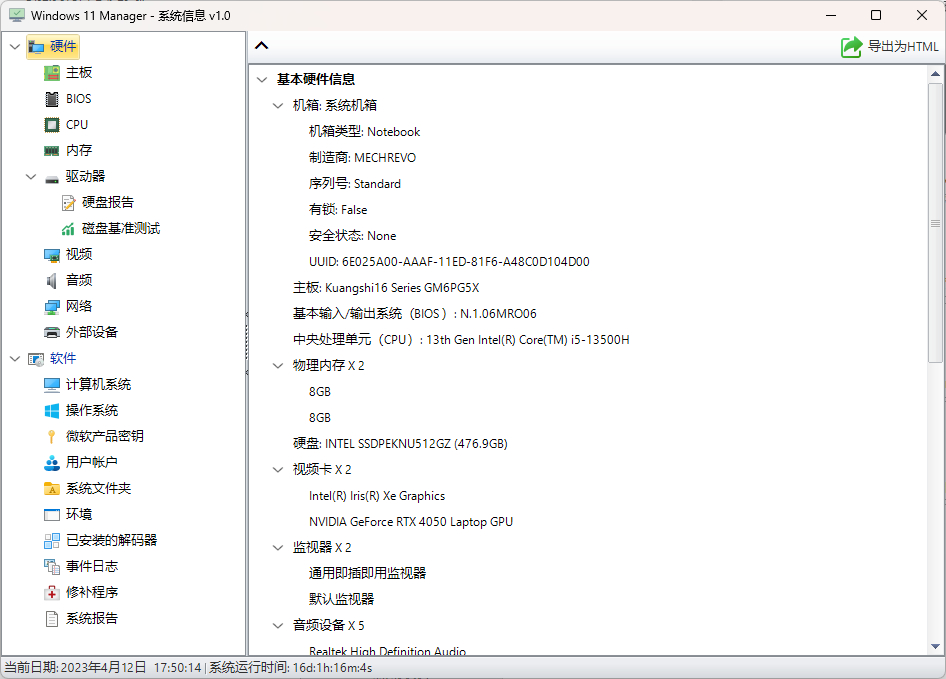Collapse the 音频设备 X 5 node
Image resolution: width=946 pixels, height=679 pixels.
278,626
